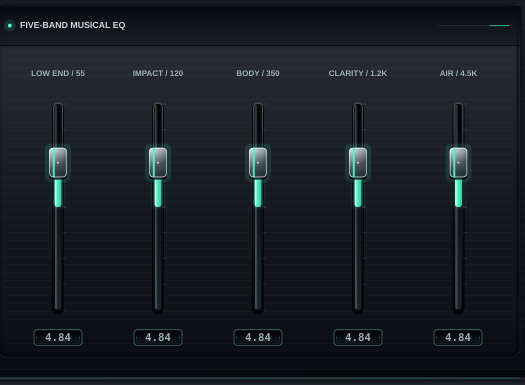The height and width of the screenshot is (385, 525).
Task: Click the LOW END / 55 slider handle
Action: [x=58, y=163]
